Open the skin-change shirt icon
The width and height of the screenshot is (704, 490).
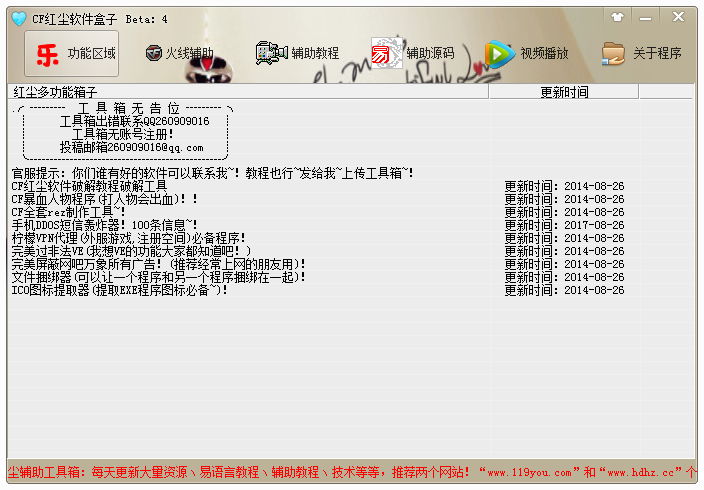[618, 17]
